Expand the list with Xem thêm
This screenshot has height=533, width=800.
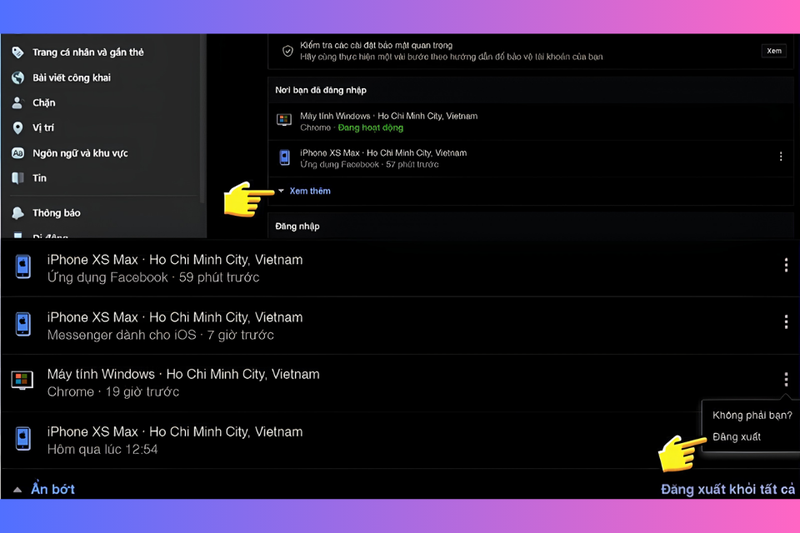point(310,191)
